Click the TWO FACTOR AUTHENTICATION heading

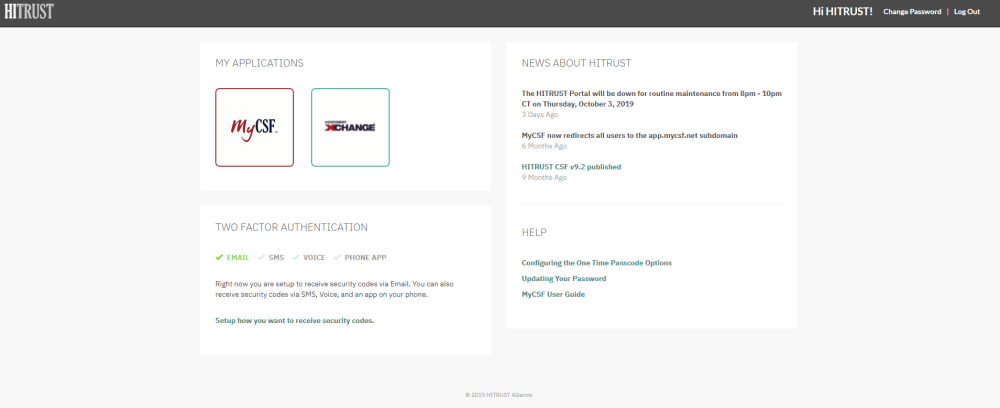[291, 227]
